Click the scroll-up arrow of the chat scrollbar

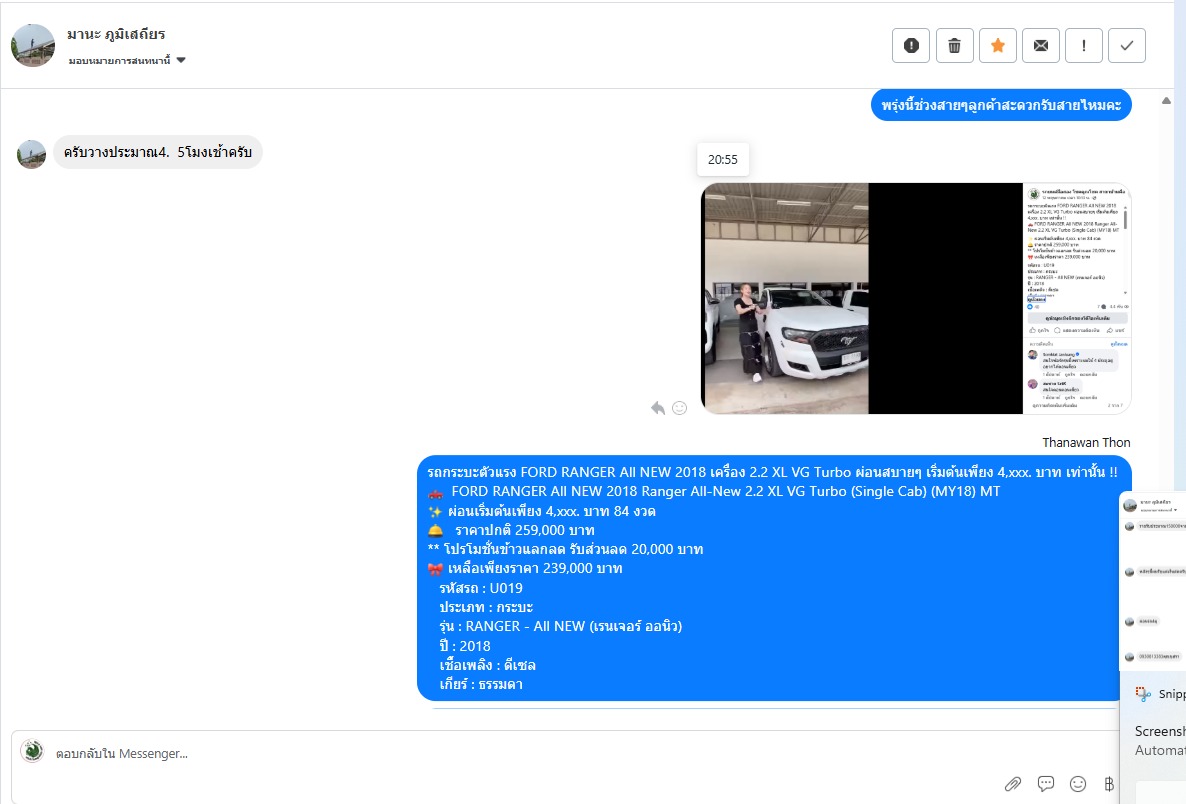[x=1166, y=101]
